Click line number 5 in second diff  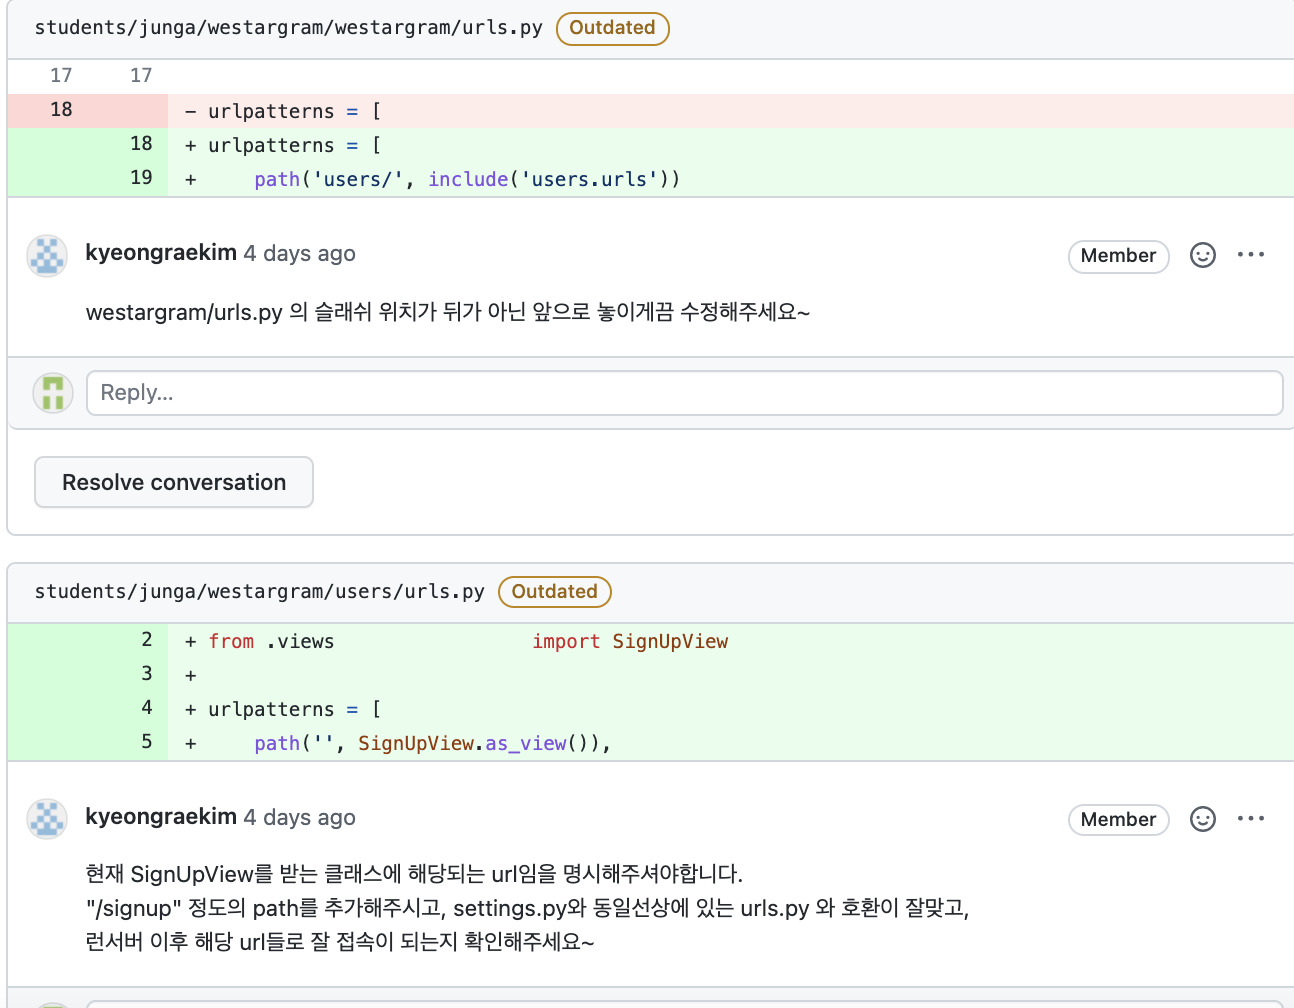coord(147,742)
